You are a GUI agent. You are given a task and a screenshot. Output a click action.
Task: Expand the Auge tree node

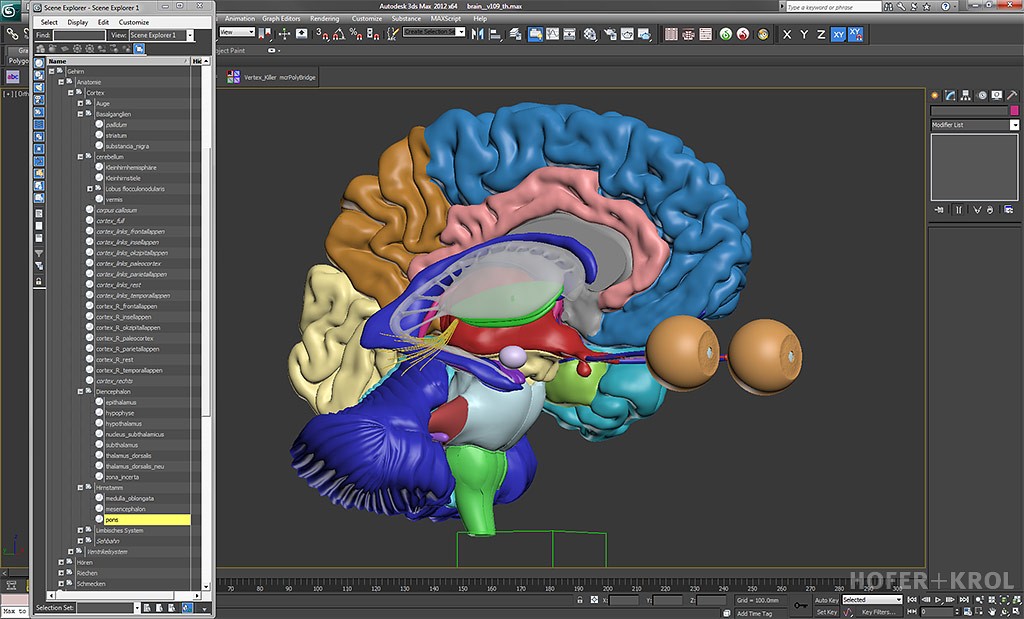click(x=80, y=103)
